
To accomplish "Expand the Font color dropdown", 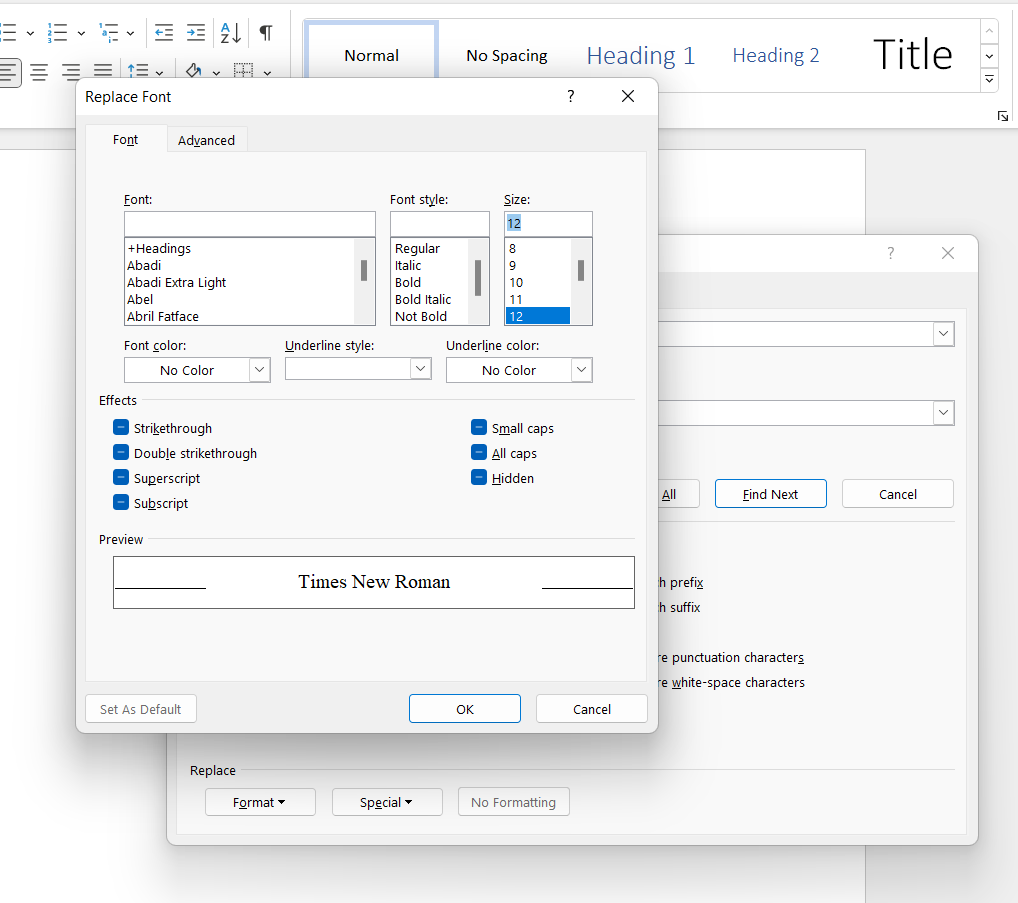I will [260, 370].
